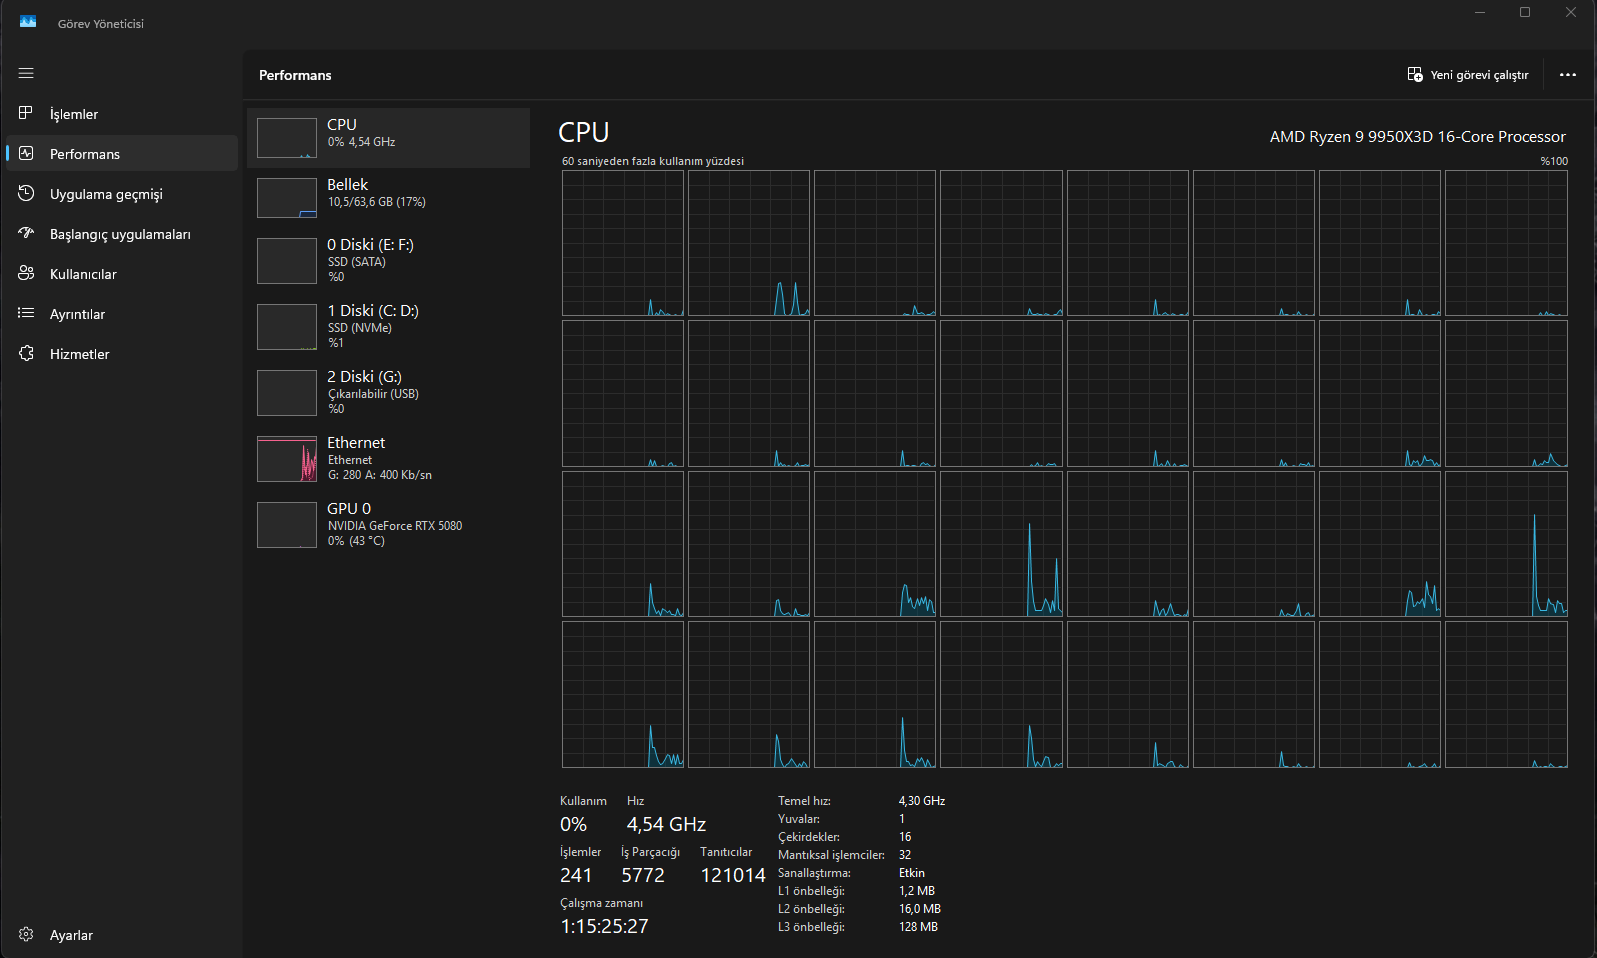Click the Tanıtıcılar count 121014
This screenshot has height=958, width=1597.
tap(733, 875)
